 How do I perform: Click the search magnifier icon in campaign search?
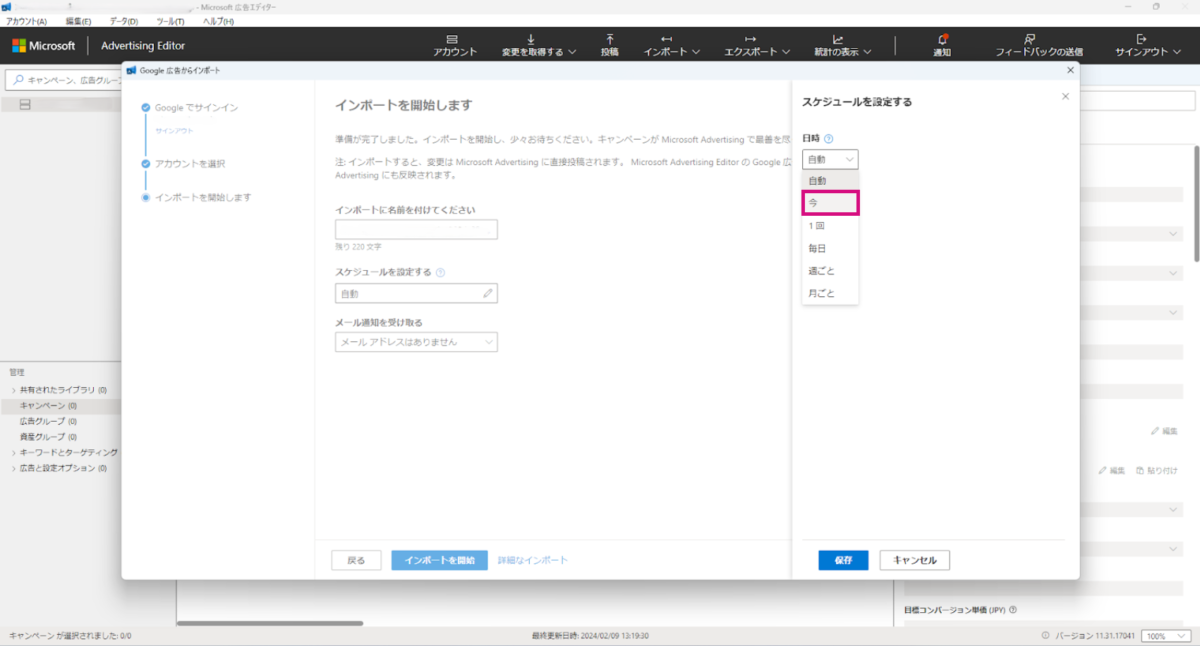click(18, 79)
